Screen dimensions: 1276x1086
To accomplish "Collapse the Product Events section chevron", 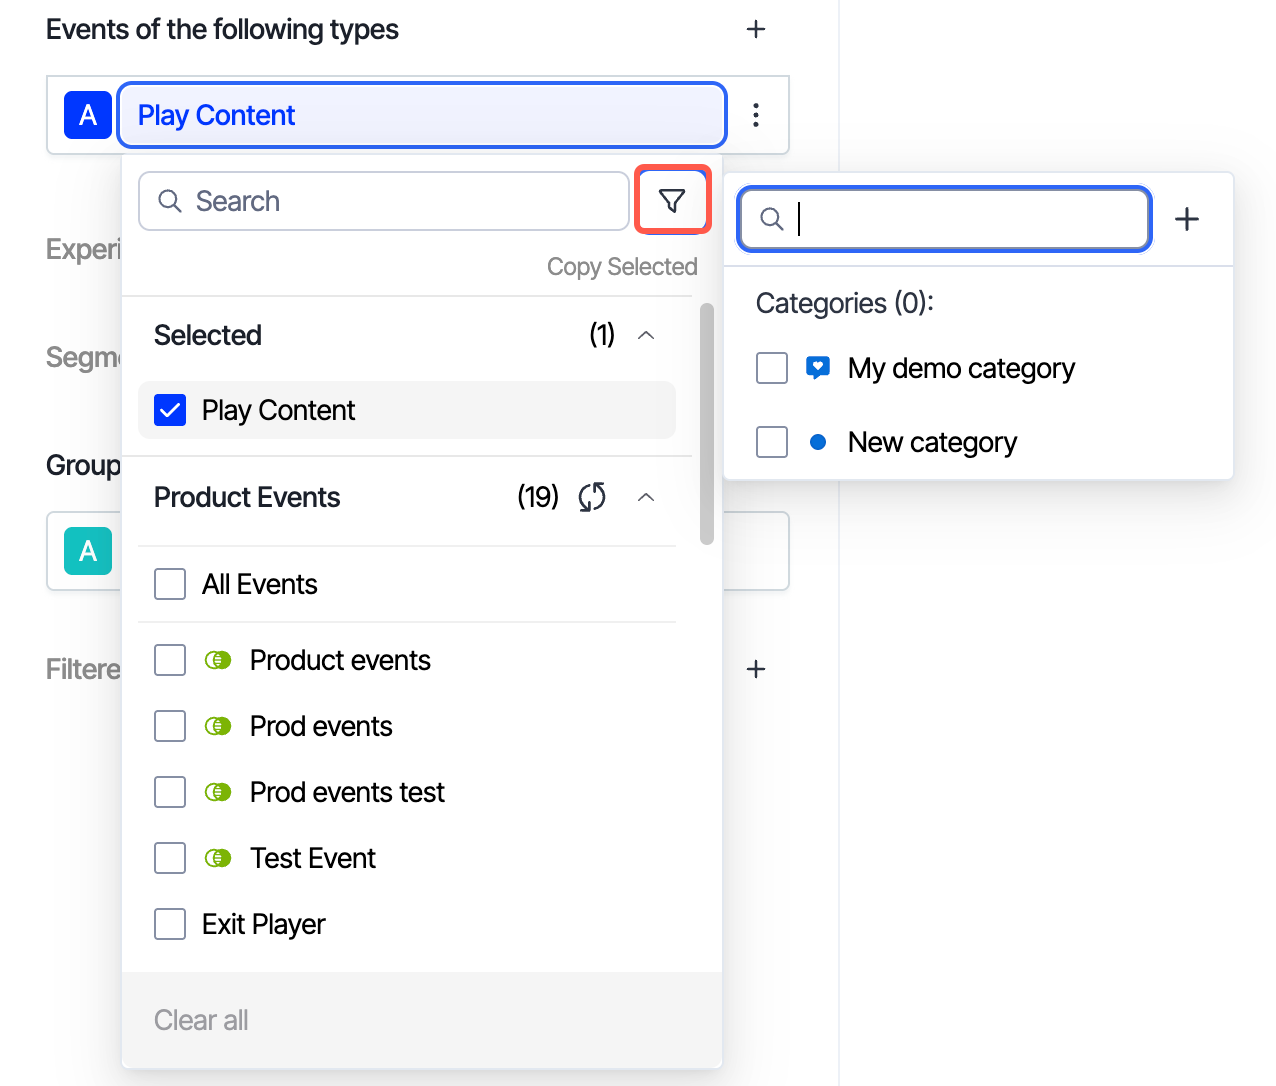I will [646, 497].
